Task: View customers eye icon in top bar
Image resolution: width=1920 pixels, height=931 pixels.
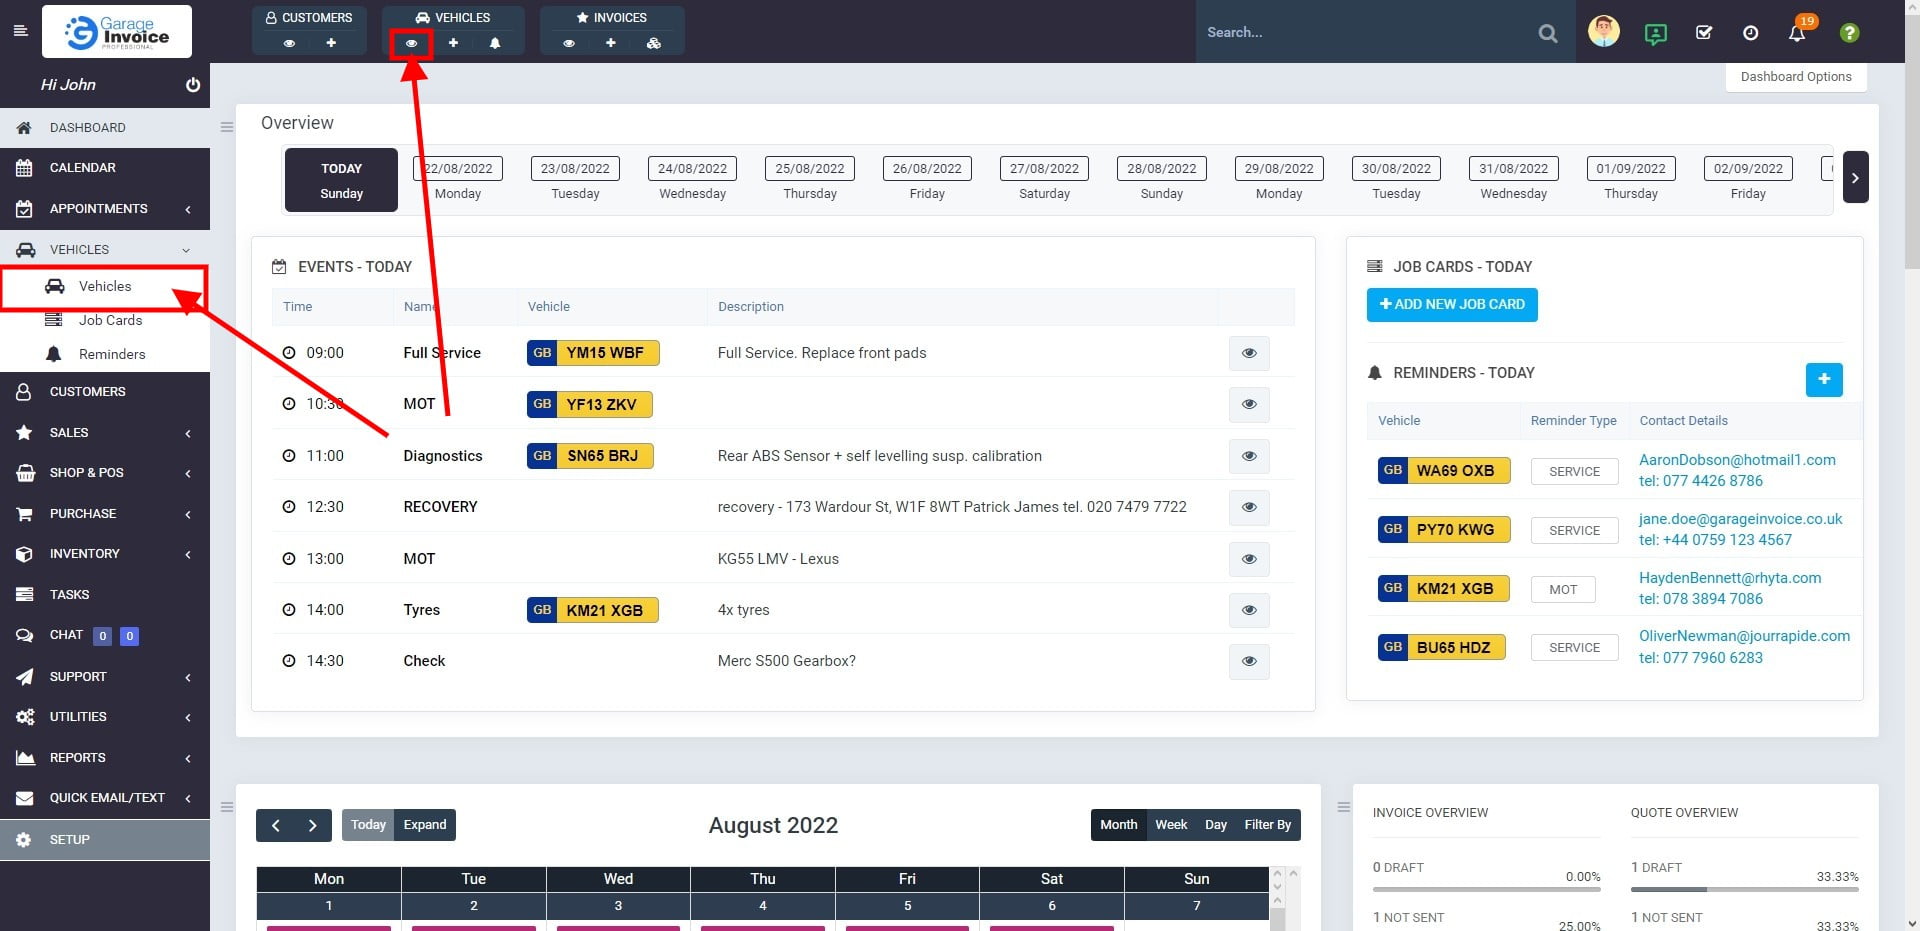Action: [x=289, y=43]
